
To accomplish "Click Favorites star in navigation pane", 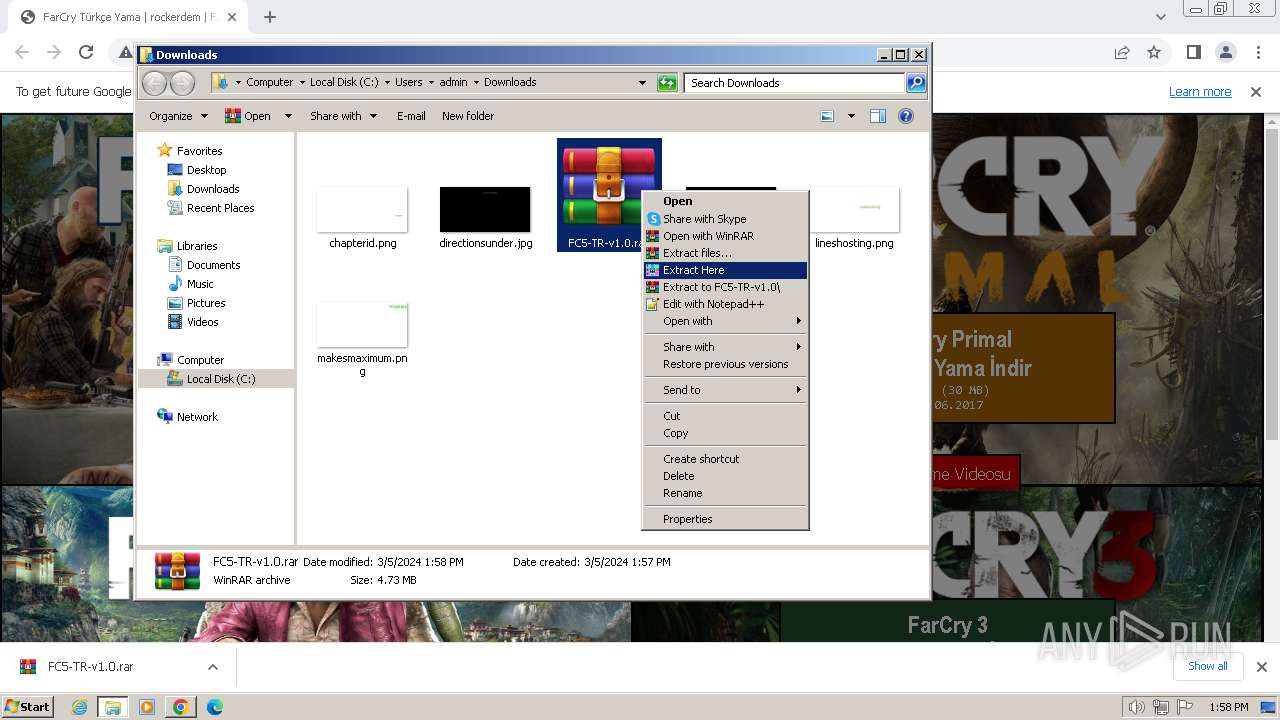I will [165, 151].
